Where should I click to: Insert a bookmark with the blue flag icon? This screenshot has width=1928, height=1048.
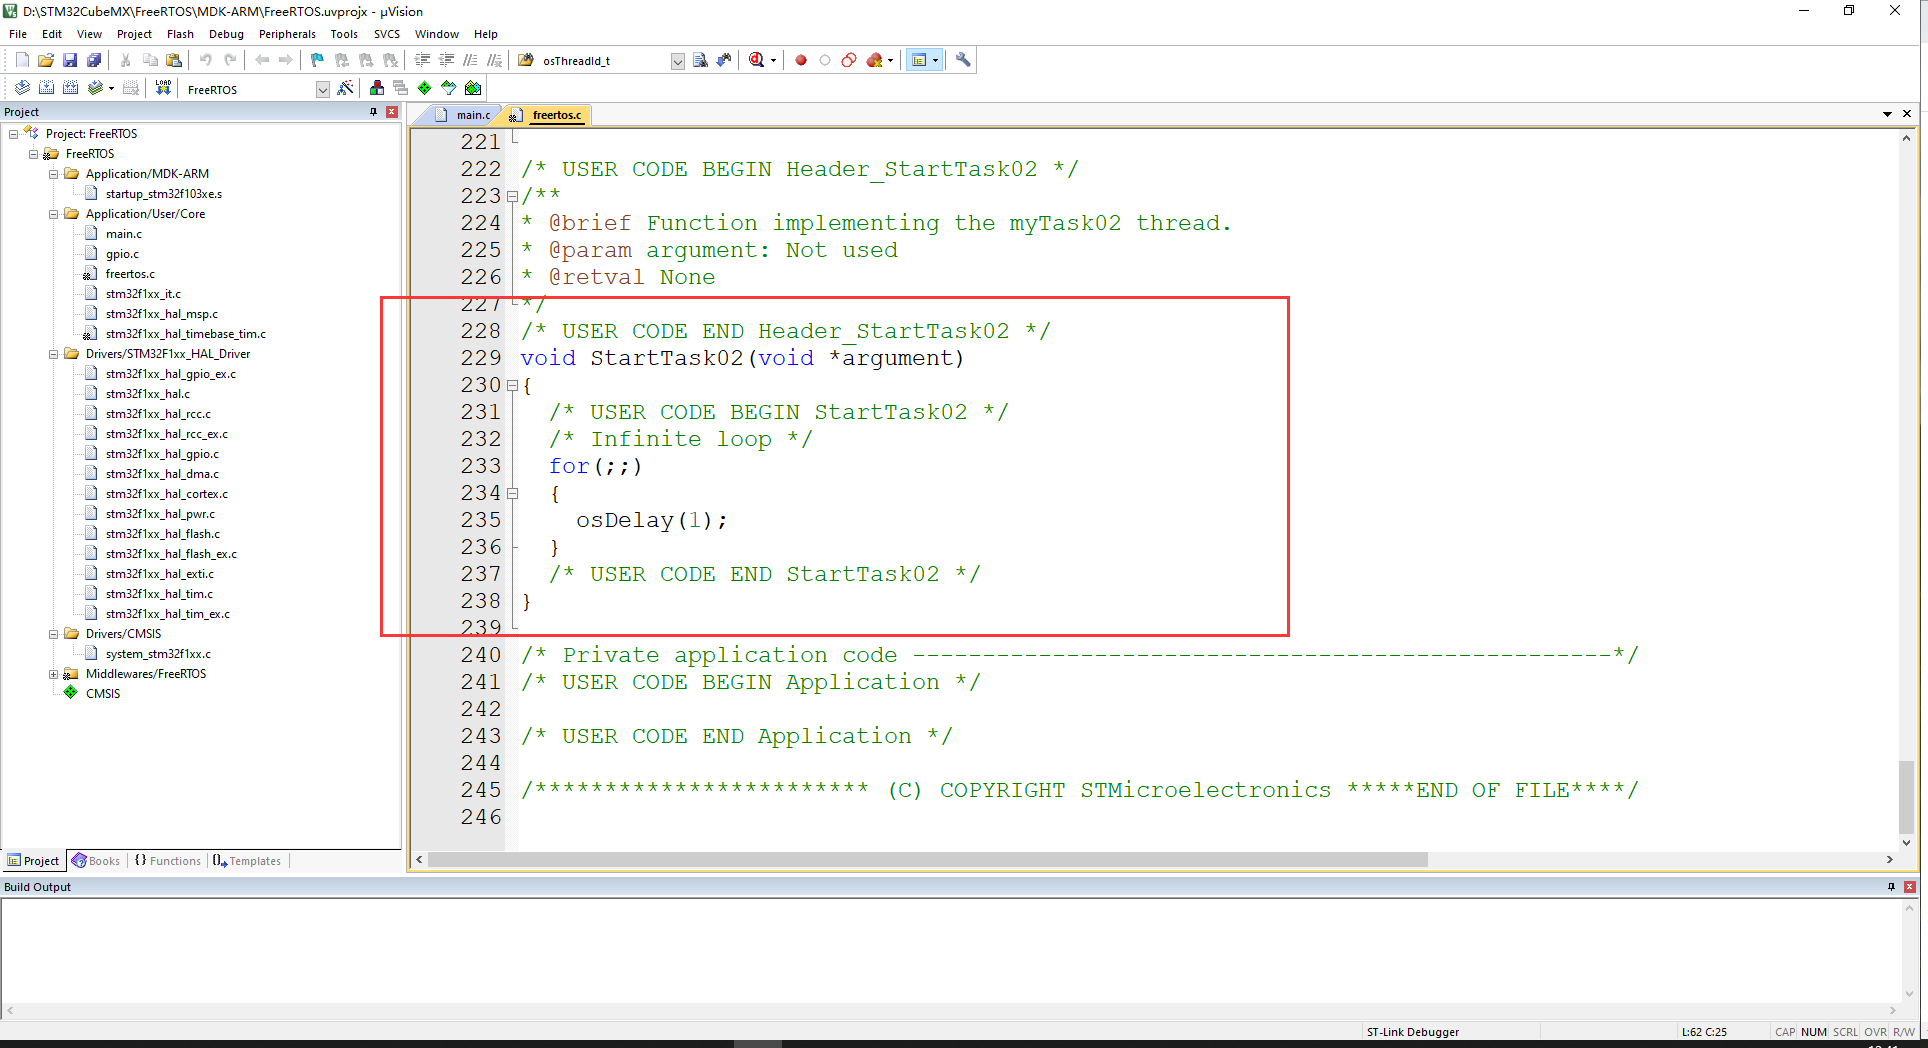pyautogui.click(x=318, y=60)
